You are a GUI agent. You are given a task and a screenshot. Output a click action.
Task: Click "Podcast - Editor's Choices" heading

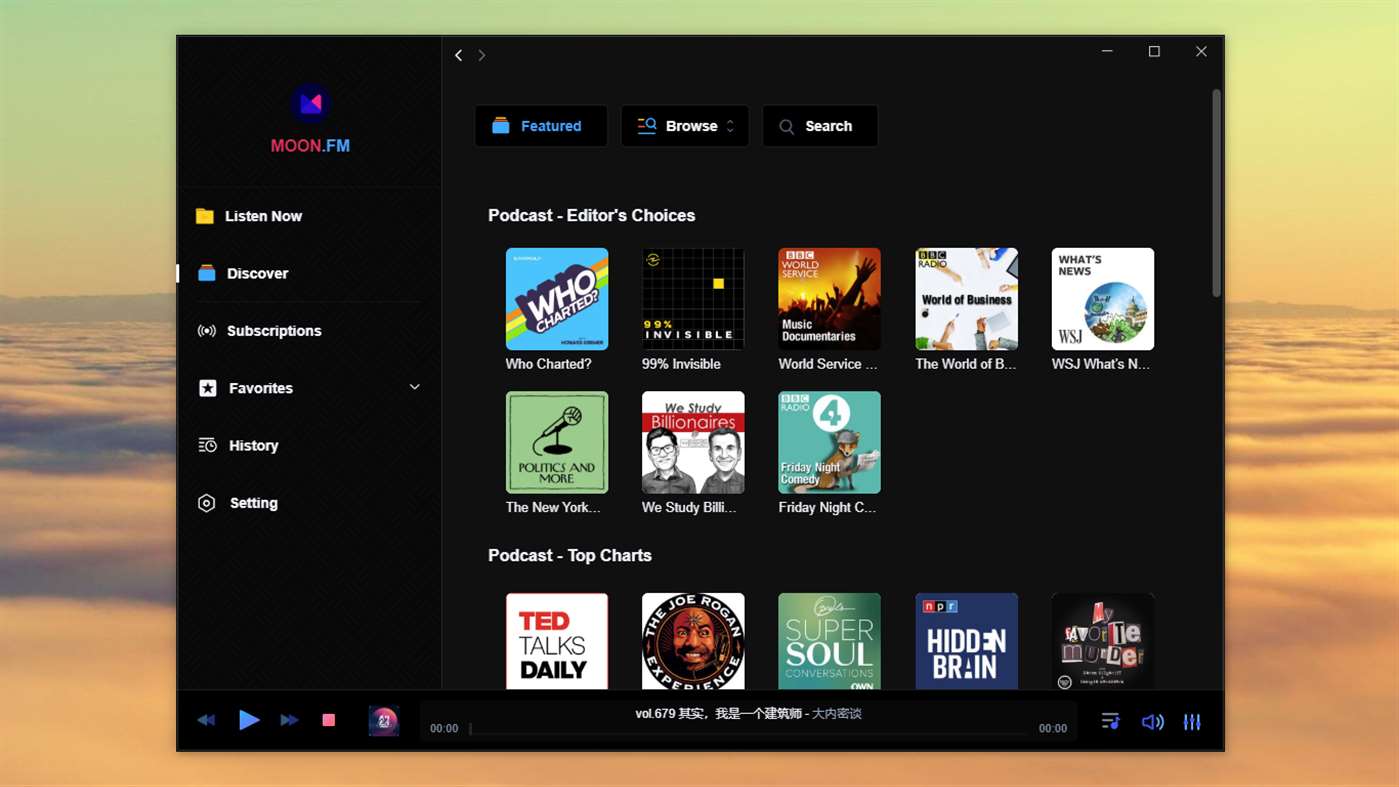point(592,215)
